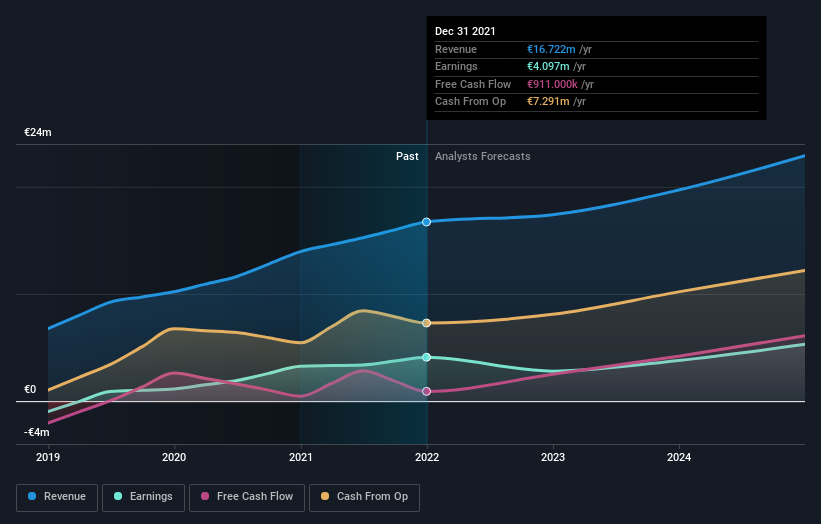Click the orange Cash From Op data point
Image resolution: width=821 pixels, height=524 pixels.
(427, 323)
